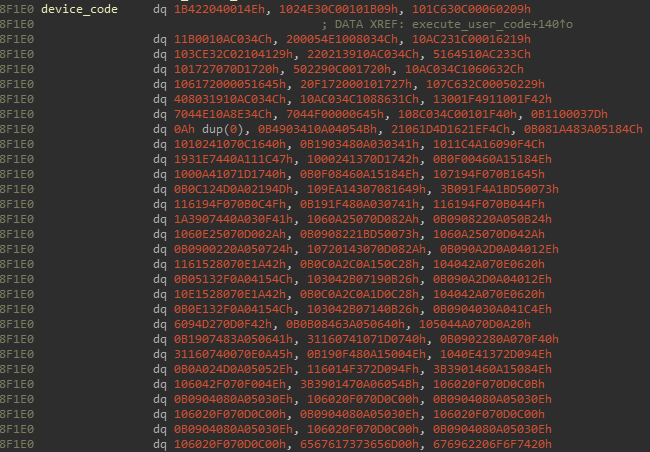Viewport: 650px width, 452px height.
Task: Click the value 106172000051645h
Action: (230, 84)
